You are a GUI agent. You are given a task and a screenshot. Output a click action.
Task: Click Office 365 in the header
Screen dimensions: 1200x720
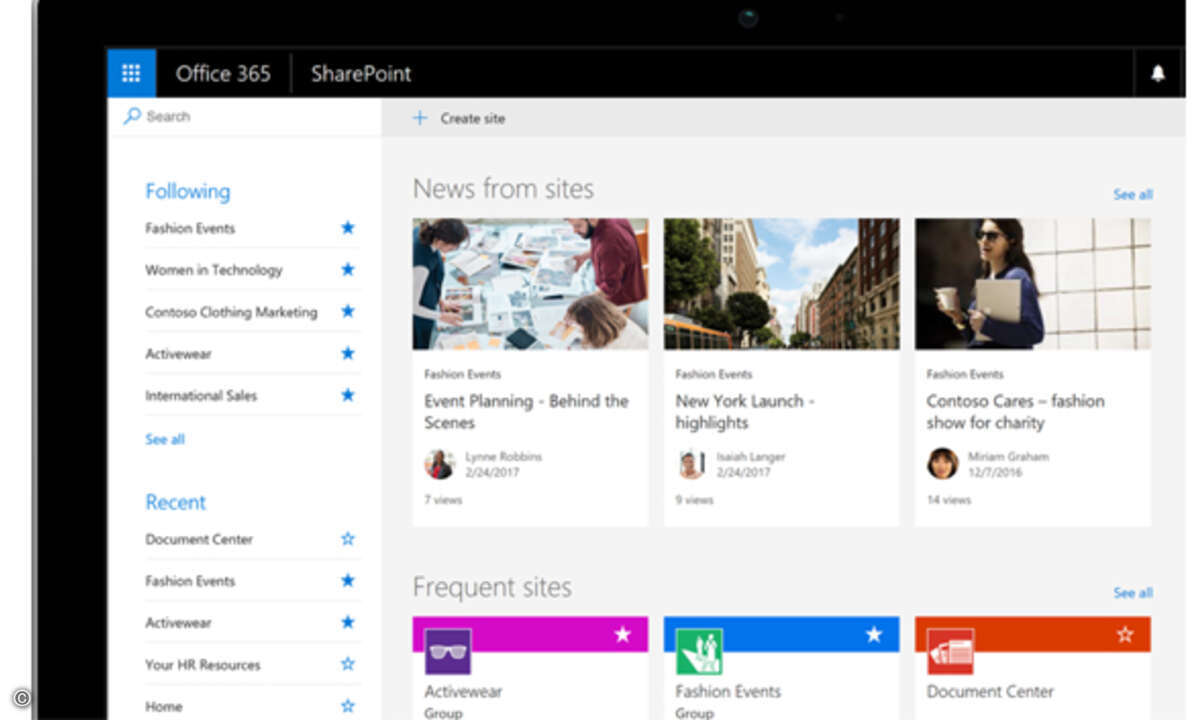[x=223, y=74]
